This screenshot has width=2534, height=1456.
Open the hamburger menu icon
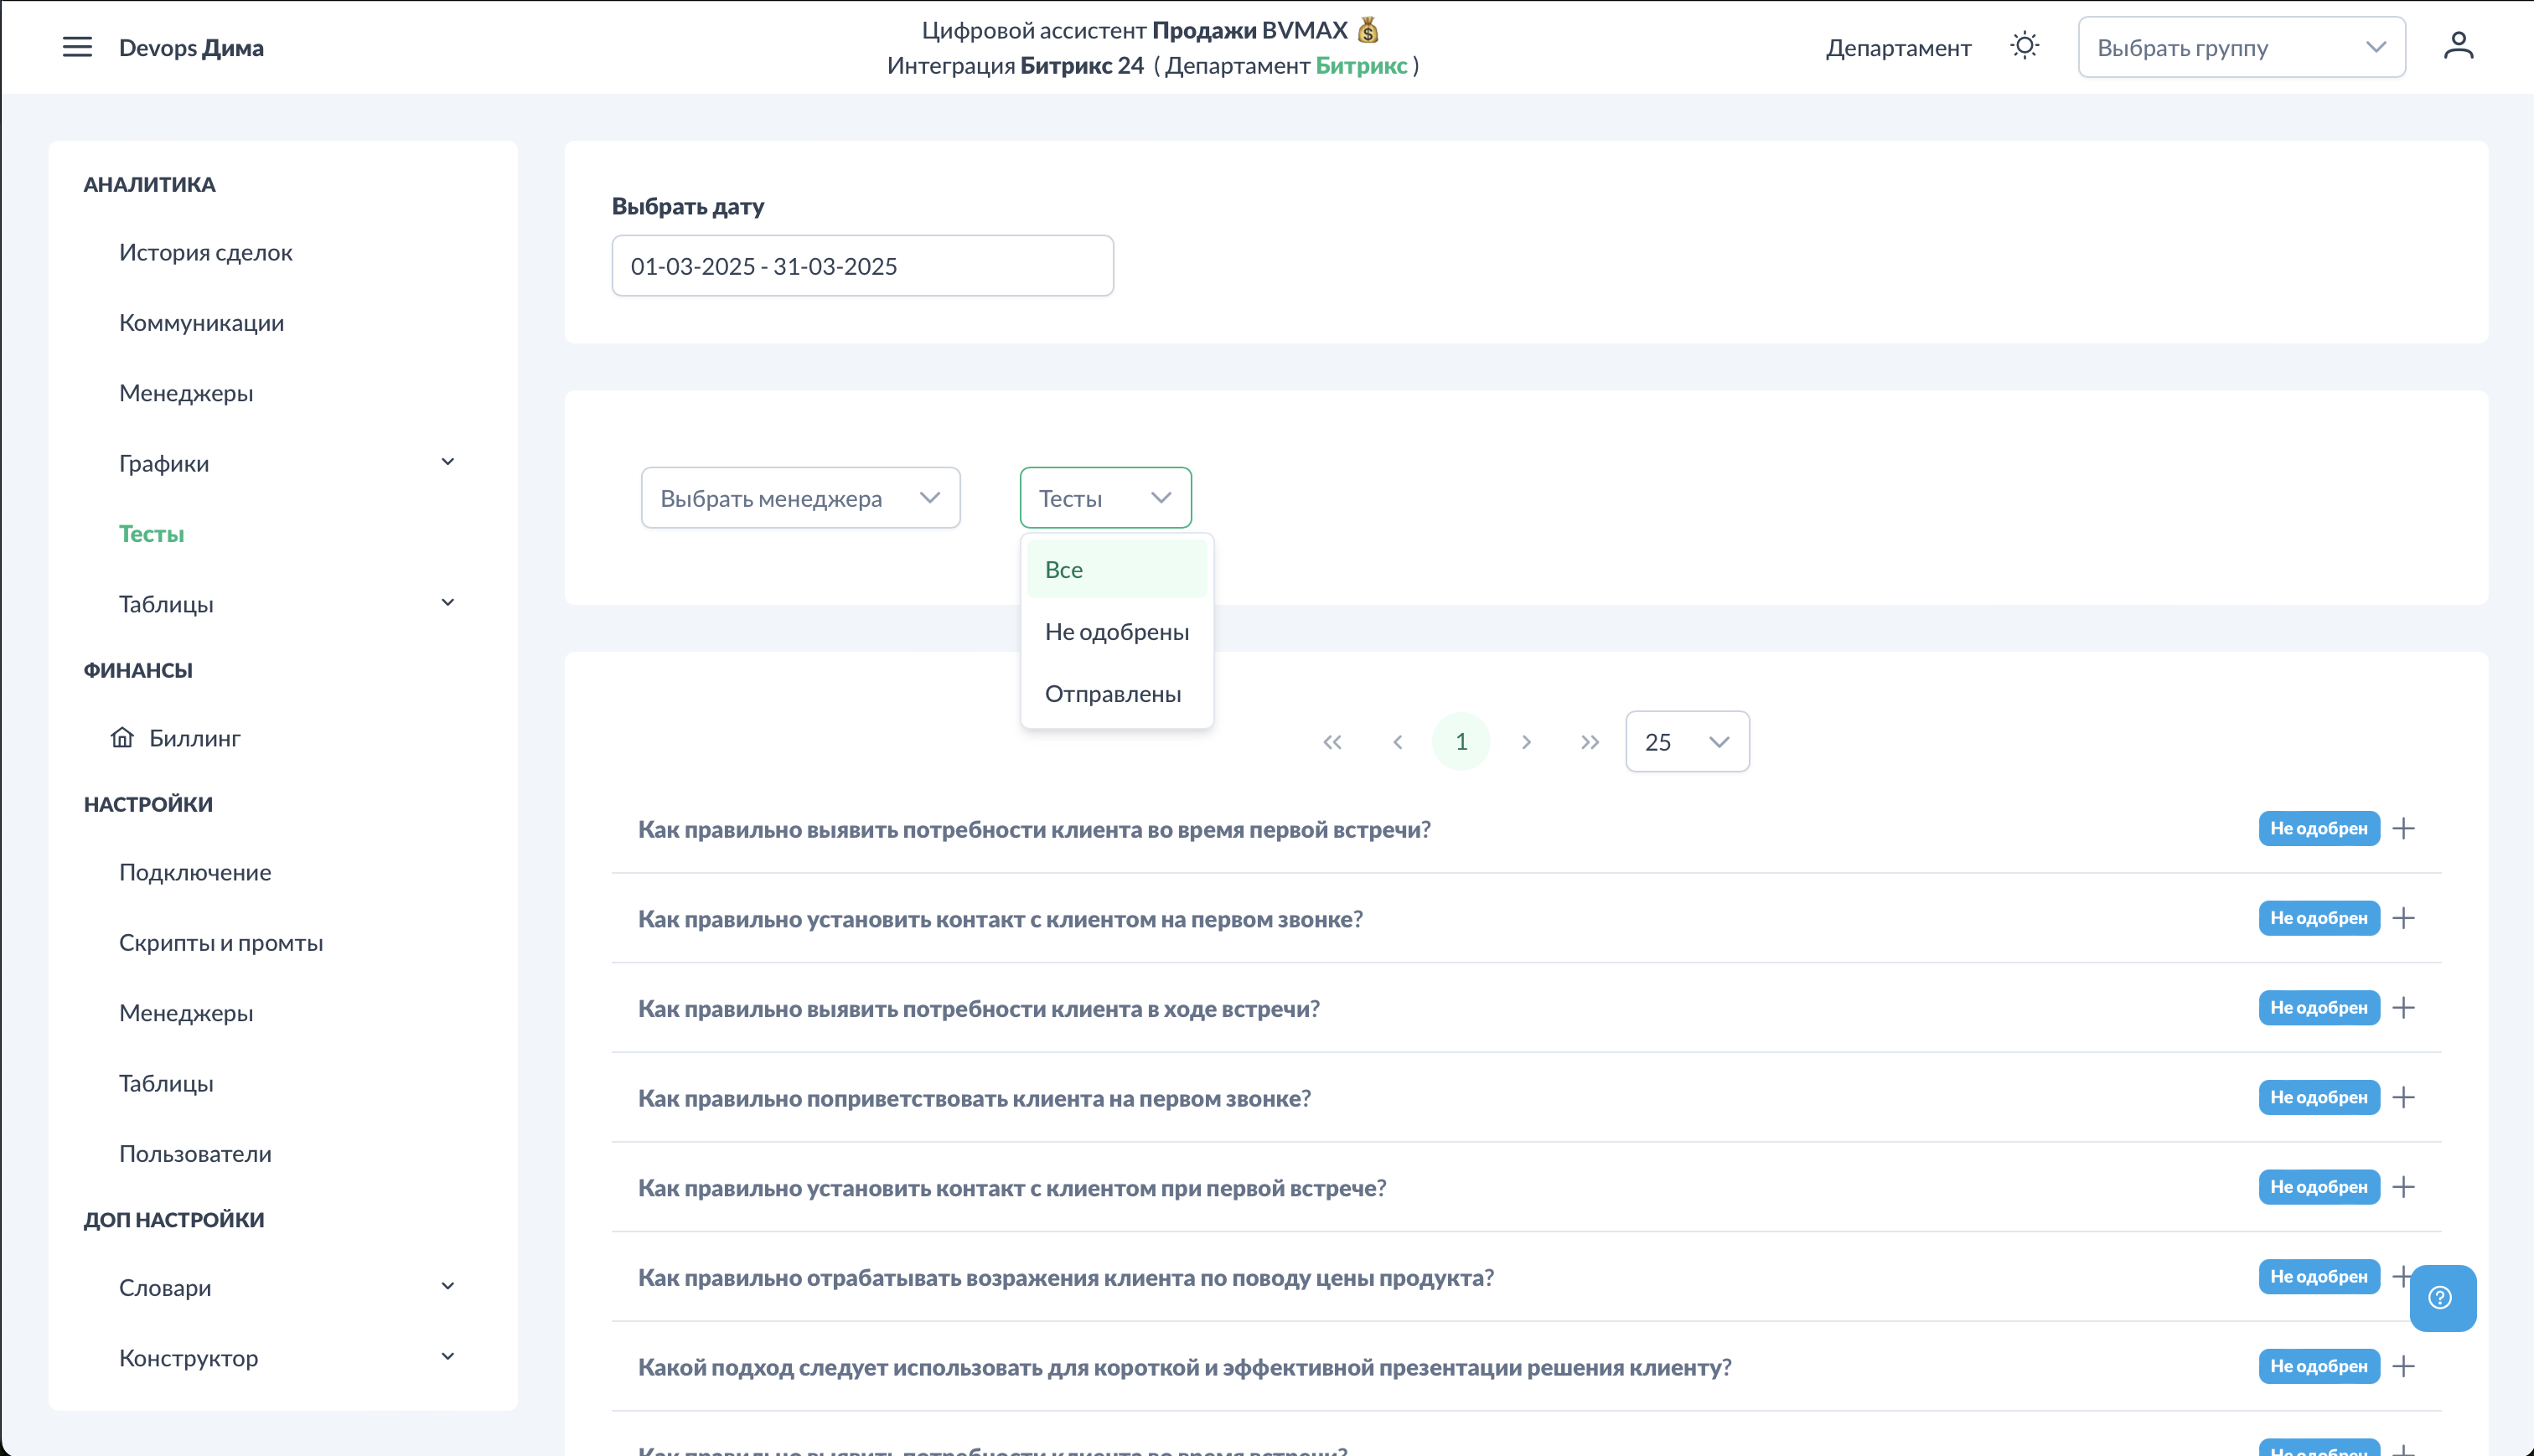tap(77, 47)
